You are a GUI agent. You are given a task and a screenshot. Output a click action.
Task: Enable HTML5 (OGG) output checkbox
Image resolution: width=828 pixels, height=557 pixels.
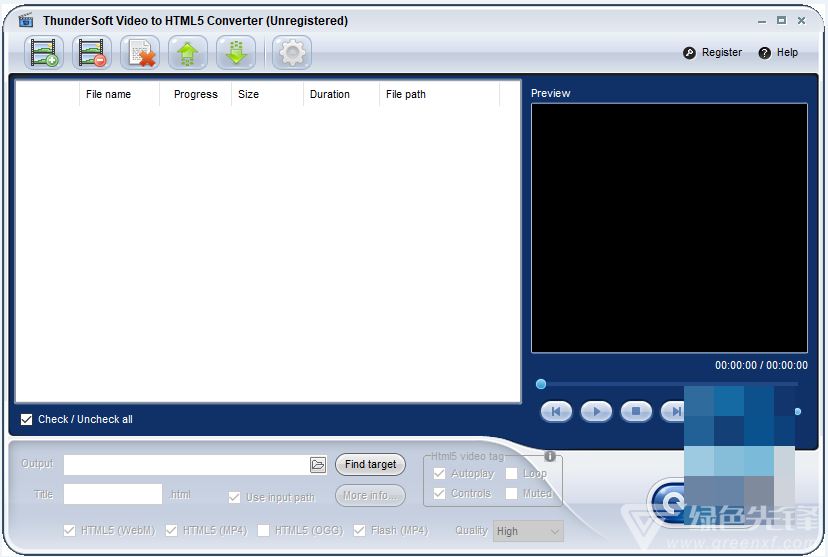[x=263, y=530]
